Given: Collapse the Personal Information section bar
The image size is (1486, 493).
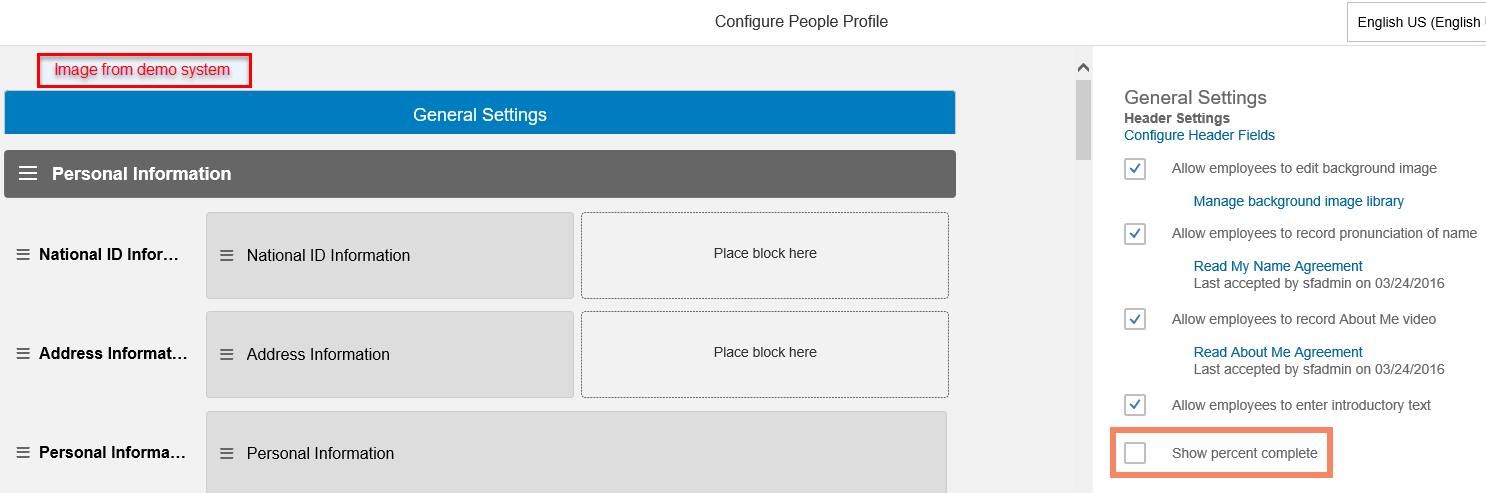Looking at the screenshot, I should point(480,174).
